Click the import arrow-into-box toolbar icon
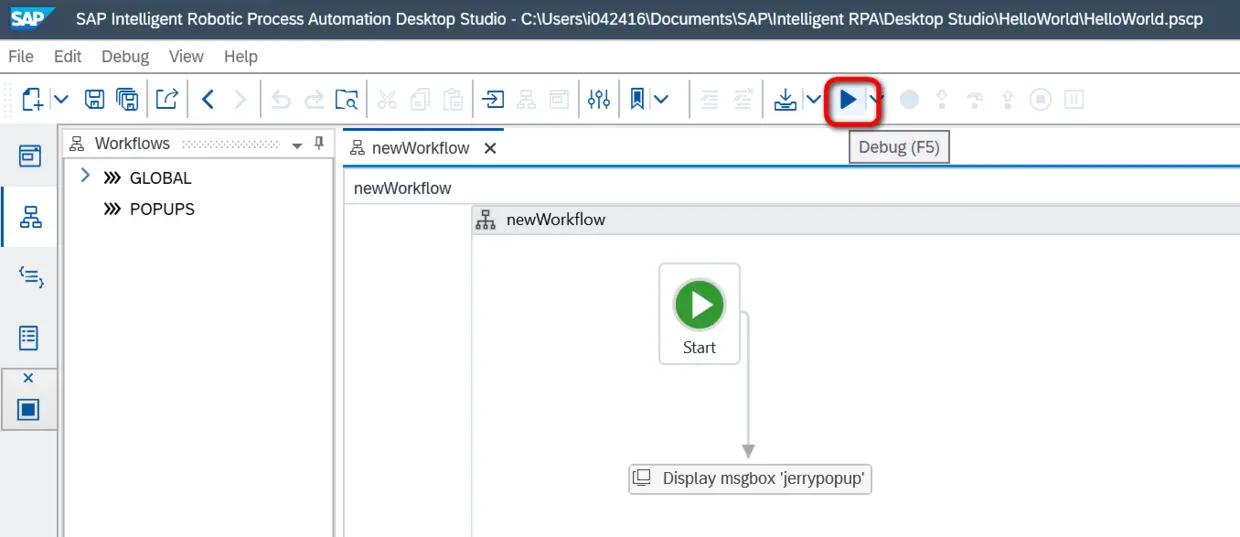The width and height of the screenshot is (1240, 537). click(x=494, y=99)
